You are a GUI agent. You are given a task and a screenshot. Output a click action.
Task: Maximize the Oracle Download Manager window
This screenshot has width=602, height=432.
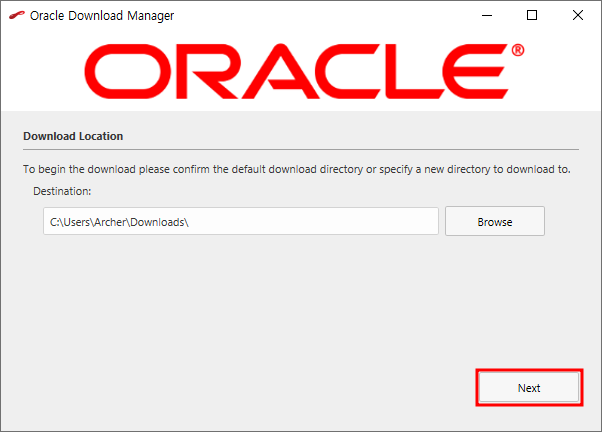pyautogui.click(x=532, y=15)
